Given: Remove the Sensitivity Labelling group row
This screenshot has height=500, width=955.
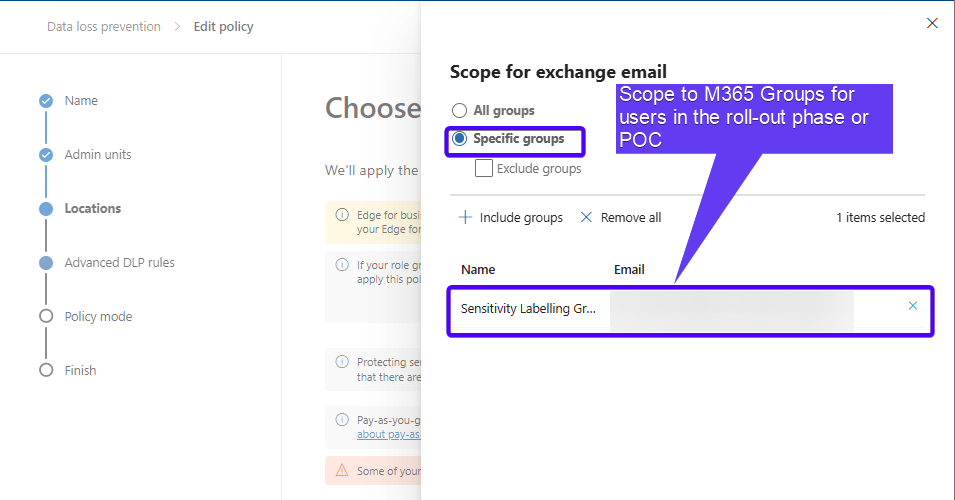Looking at the screenshot, I should click(x=912, y=306).
